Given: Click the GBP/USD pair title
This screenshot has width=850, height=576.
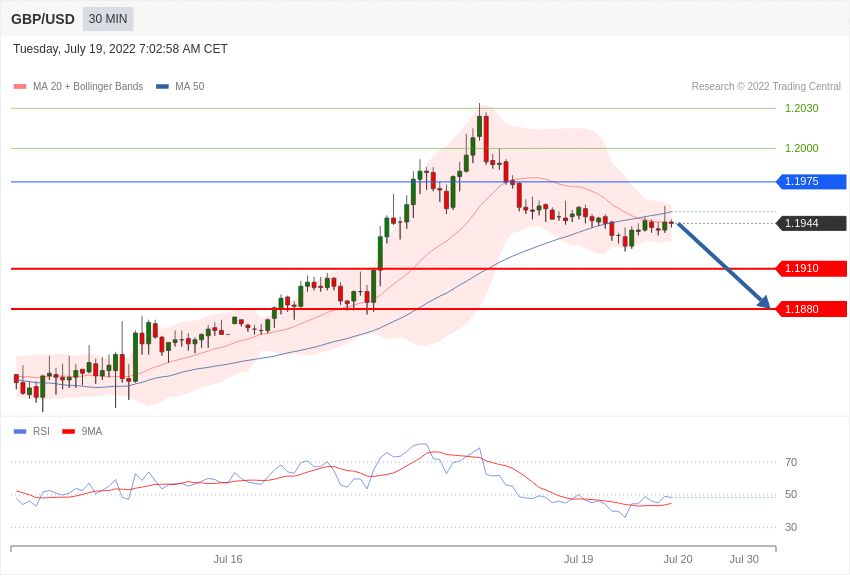Looking at the screenshot, I should coord(43,20).
